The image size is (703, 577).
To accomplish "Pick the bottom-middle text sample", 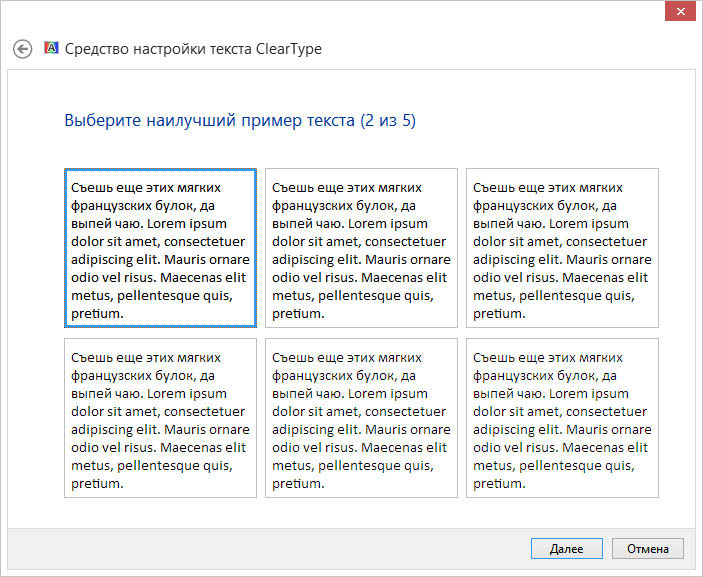I will pos(361,418).
